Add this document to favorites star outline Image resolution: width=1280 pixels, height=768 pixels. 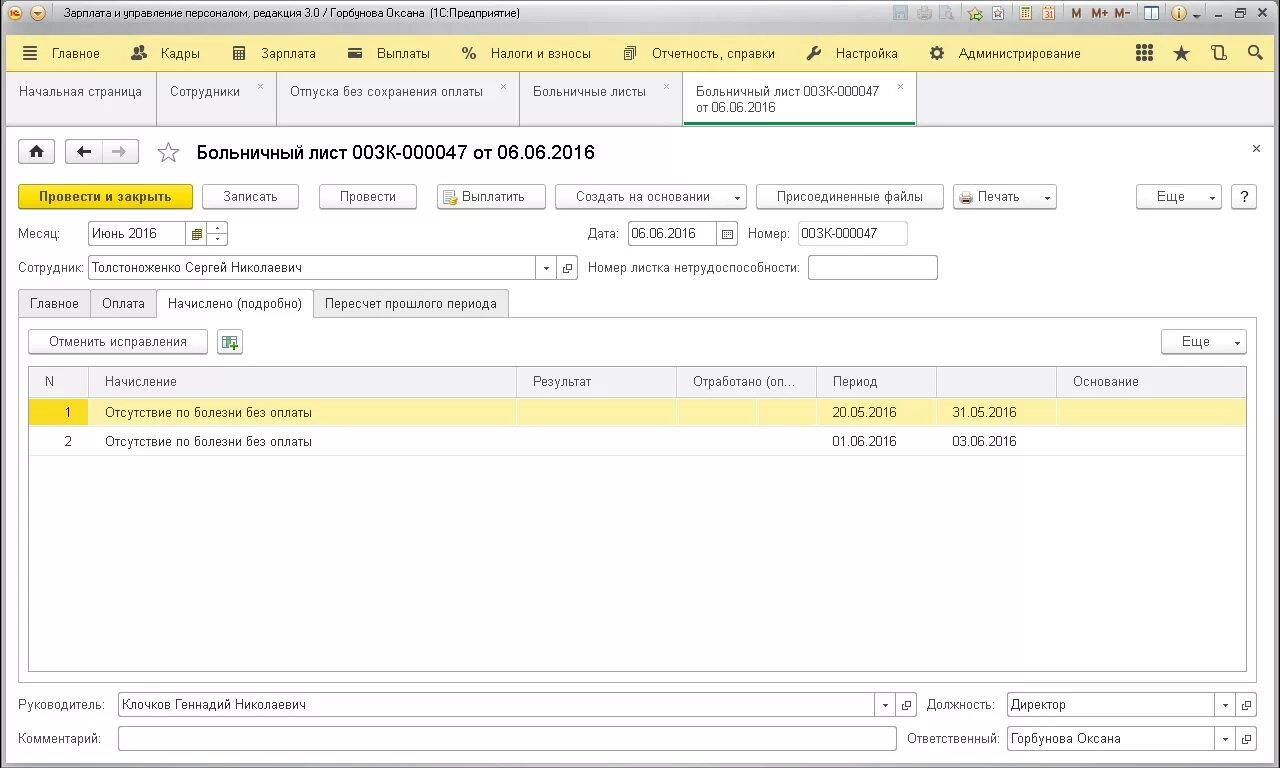coord(168,152)
